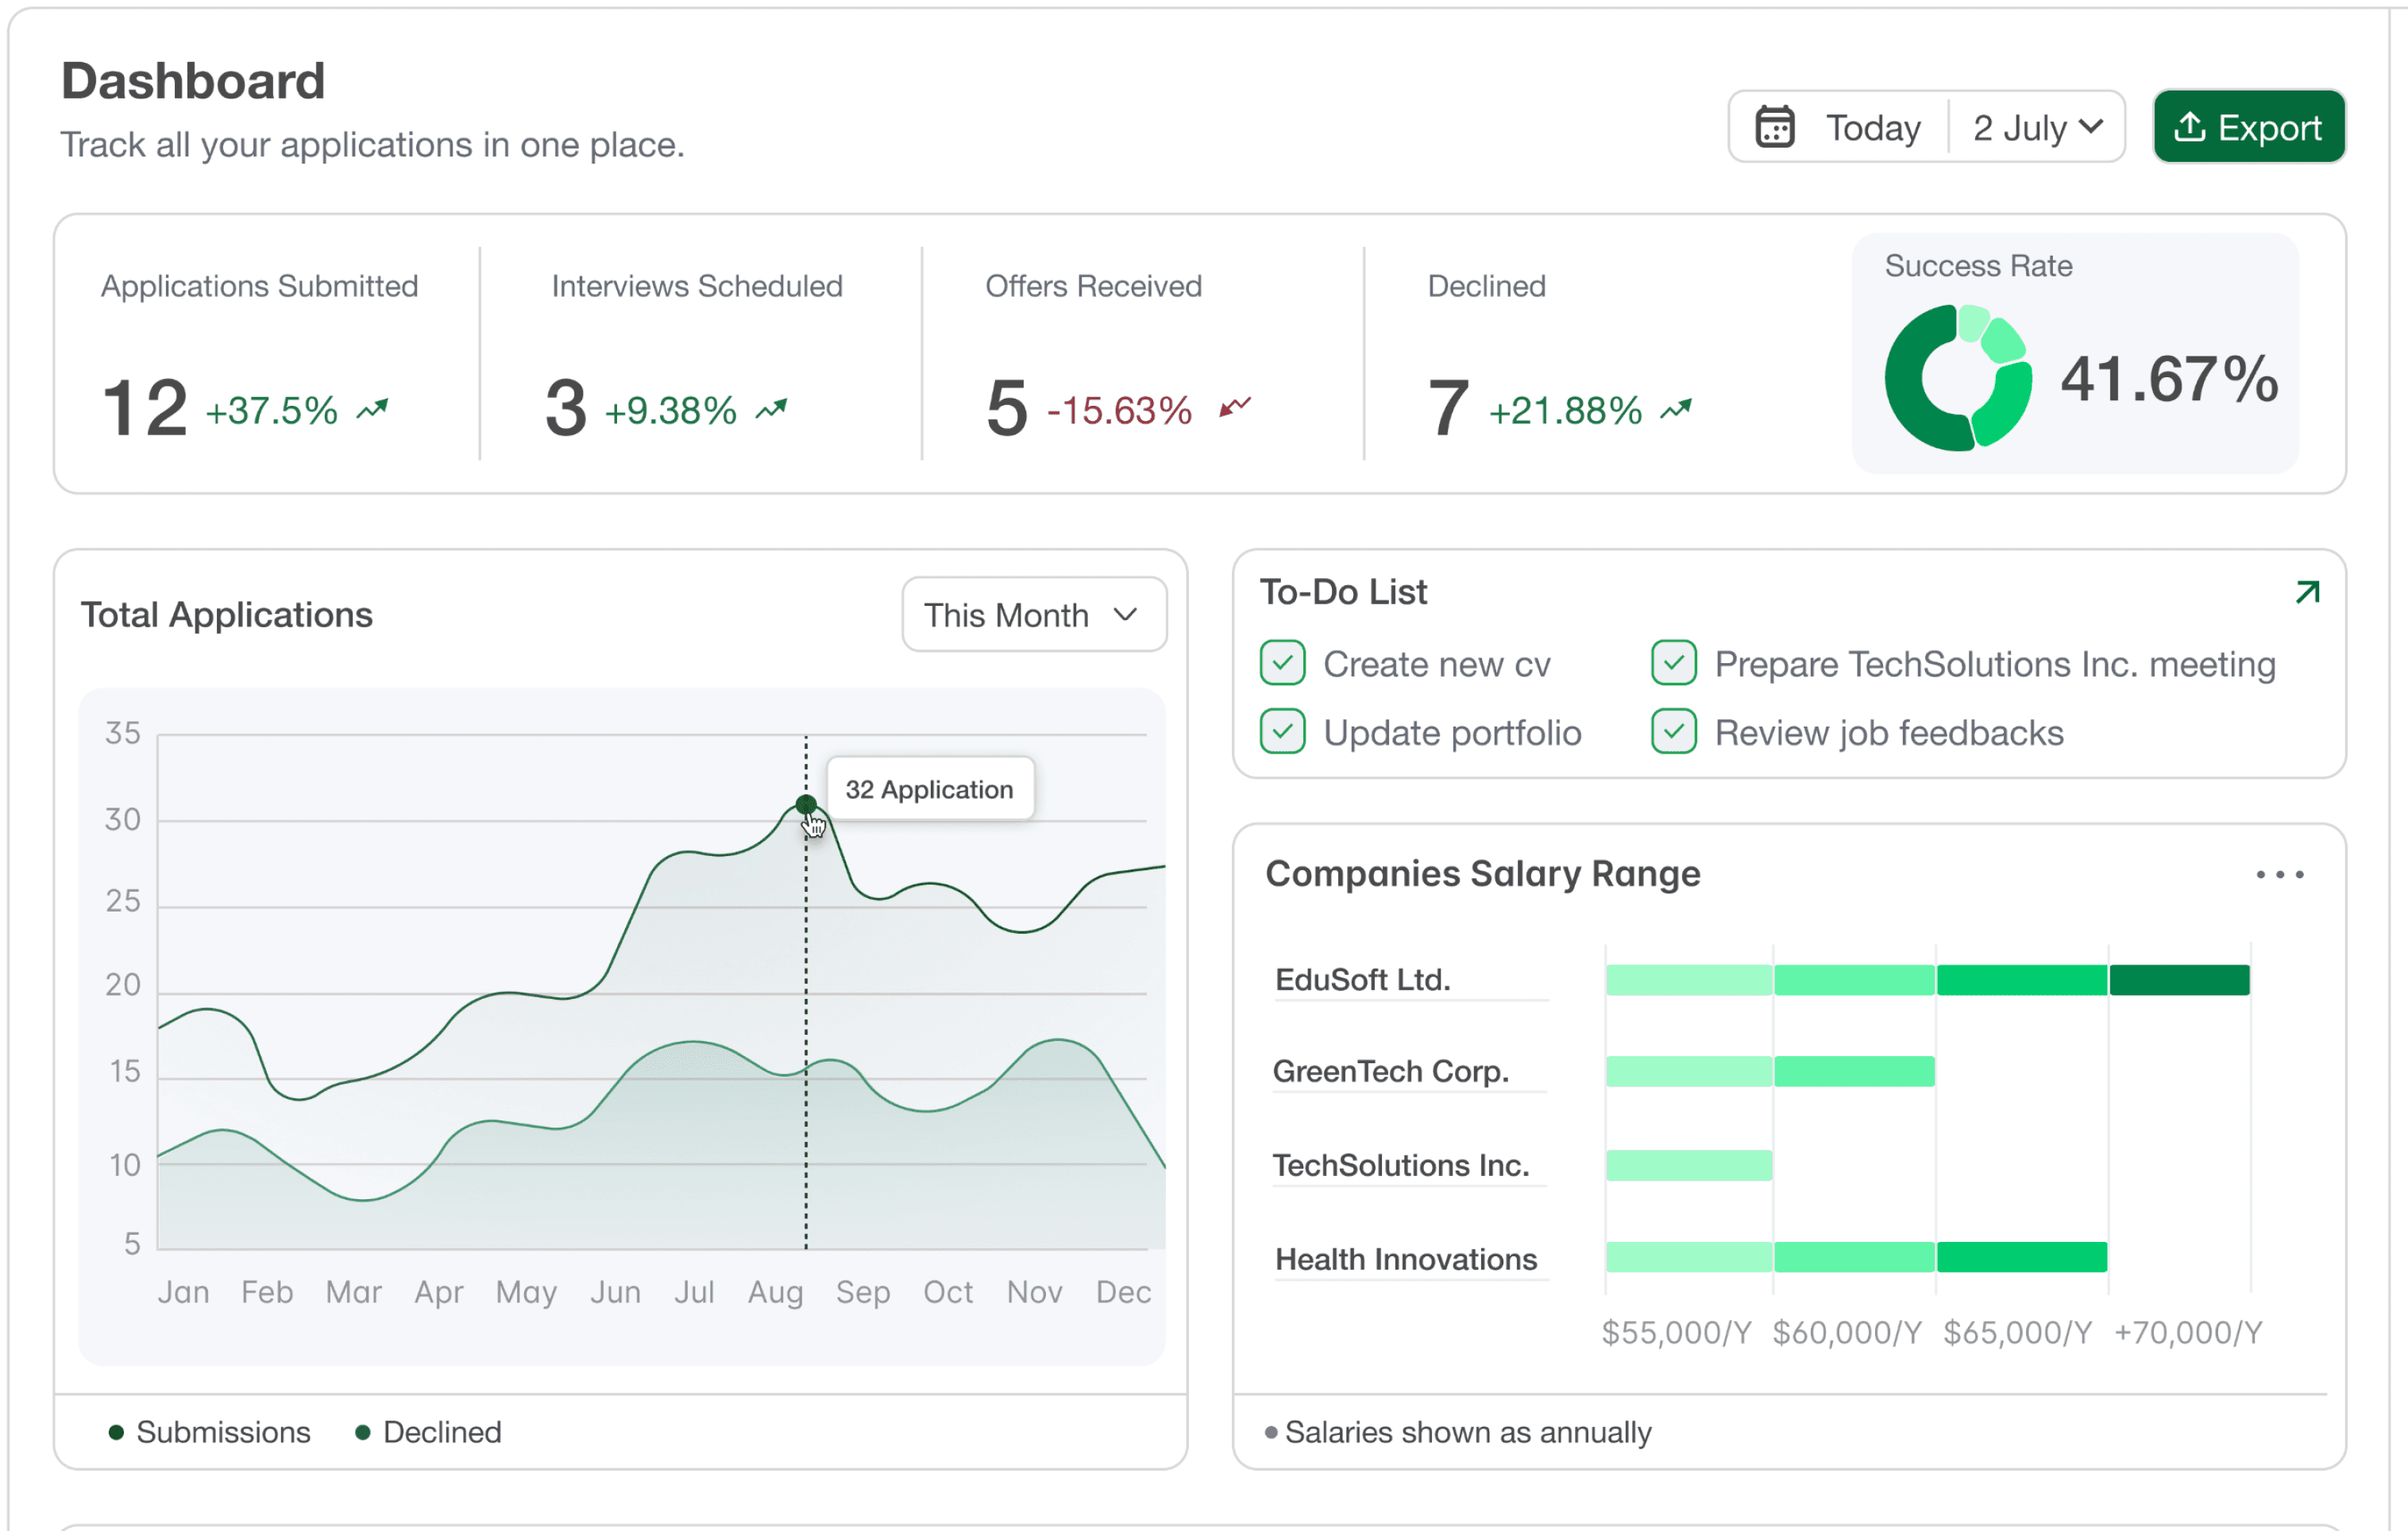2408x1531 pixels.
Task: Click the downward trend icon beside -15.63%
Action: [x=1235, y=407]
